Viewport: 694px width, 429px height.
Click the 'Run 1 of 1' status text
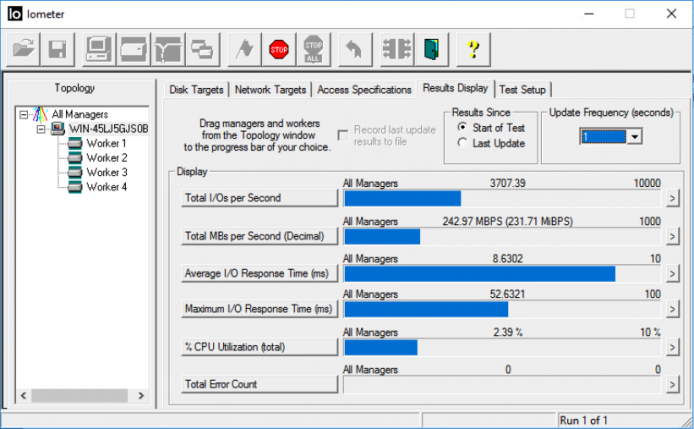(x=583, y=420)
